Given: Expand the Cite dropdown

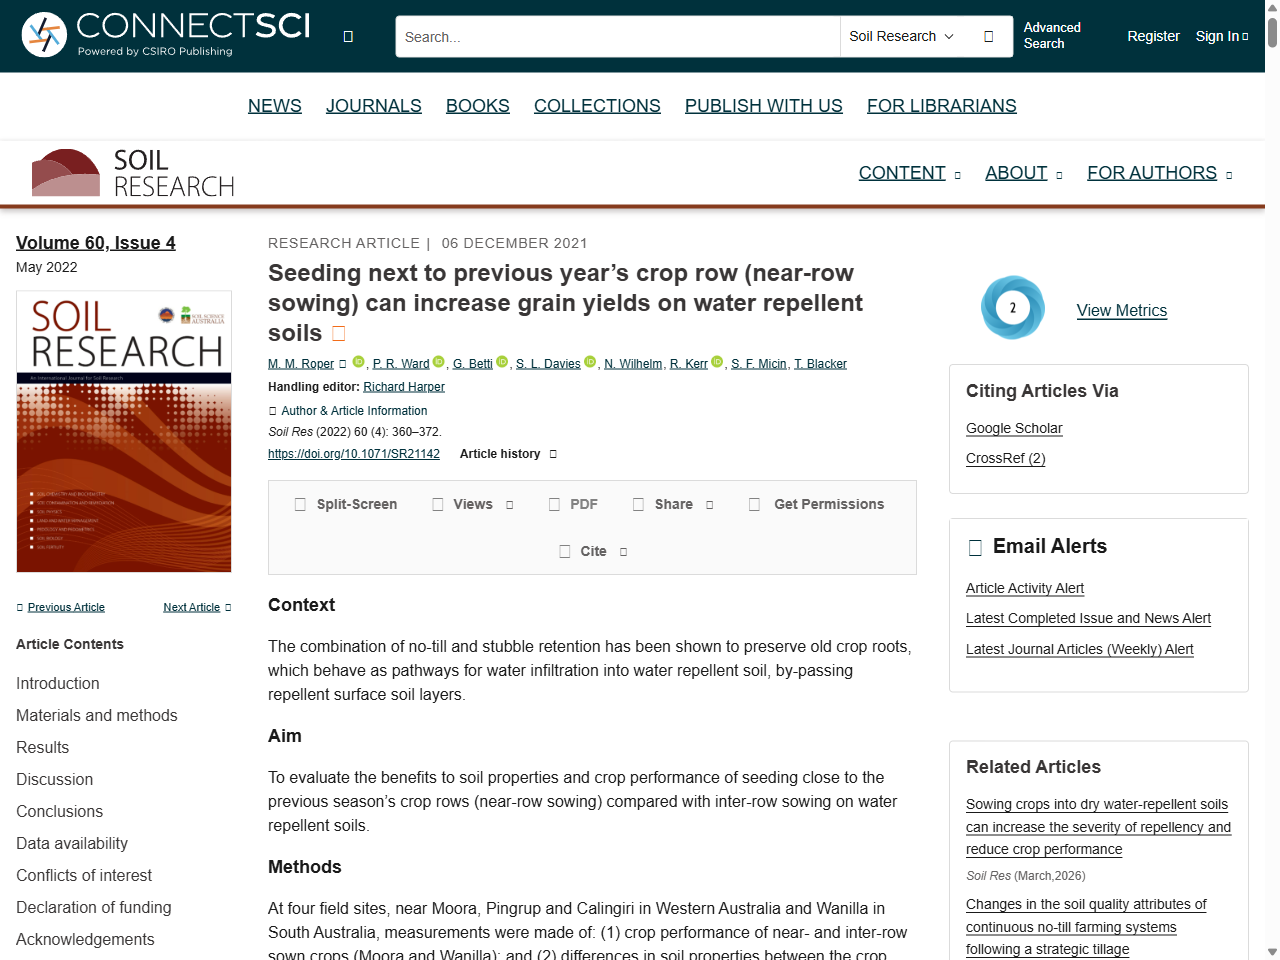Looking at the screenshot, I should coord(593,552).
